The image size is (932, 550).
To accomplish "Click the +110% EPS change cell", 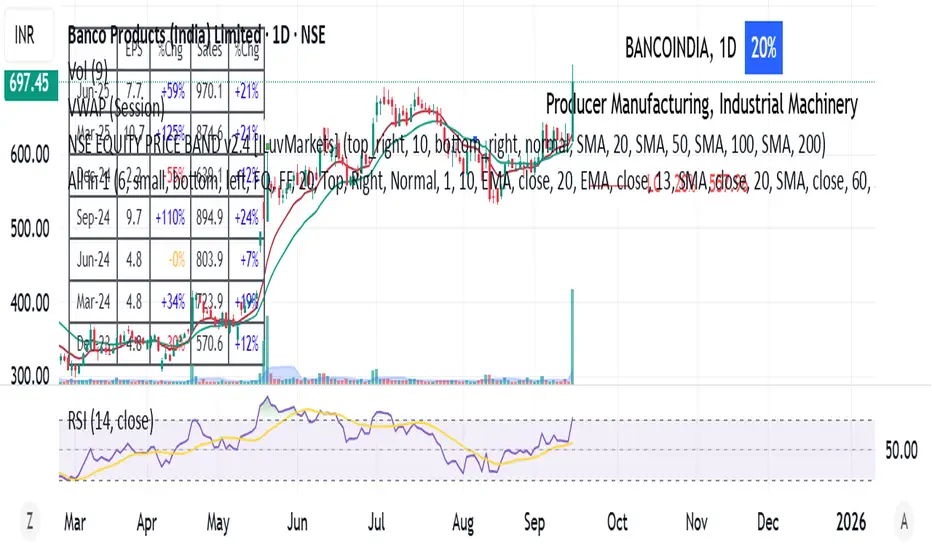I will tap(170, 218).
